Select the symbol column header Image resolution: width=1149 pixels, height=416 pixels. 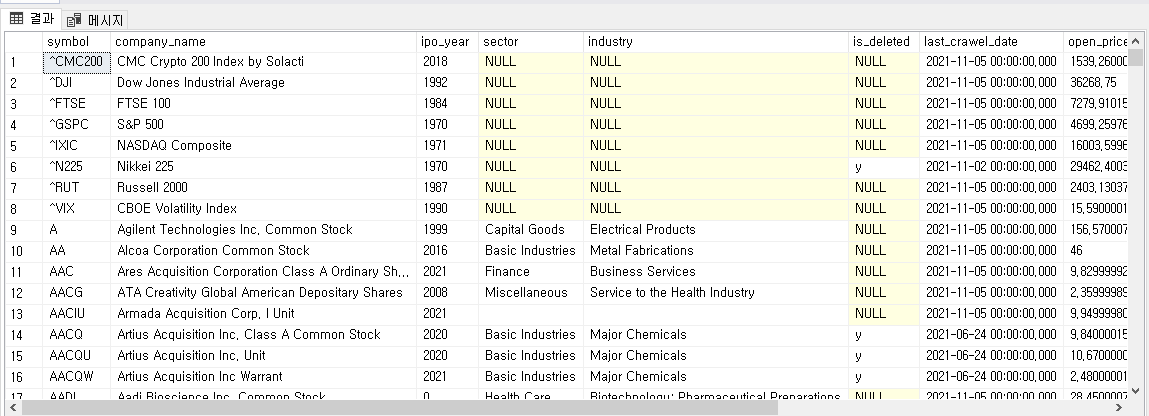click(76, 42)
